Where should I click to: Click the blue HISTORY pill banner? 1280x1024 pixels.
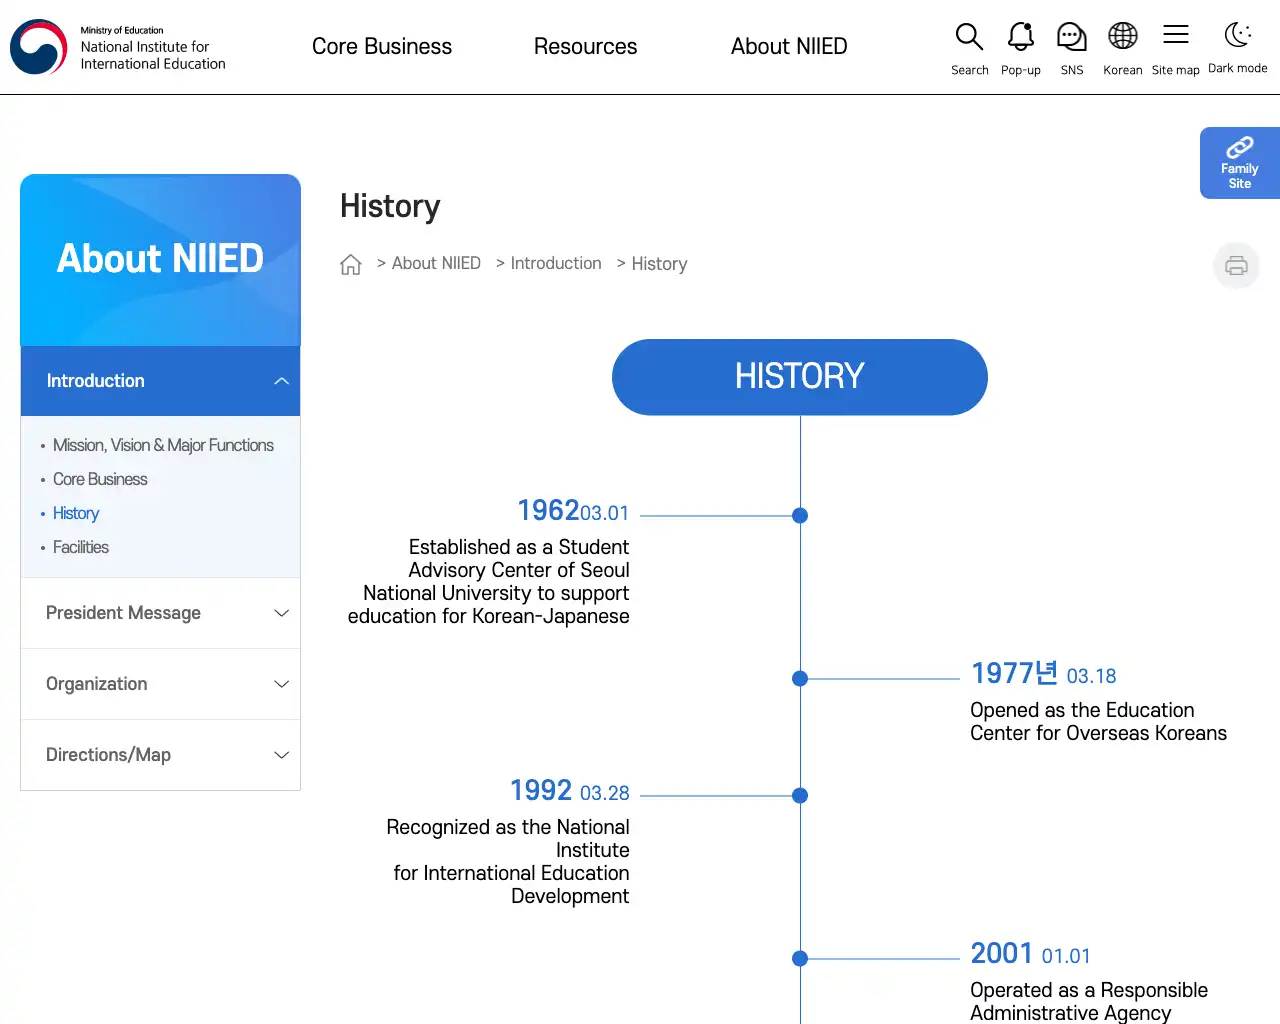click(x=800, y=377)
